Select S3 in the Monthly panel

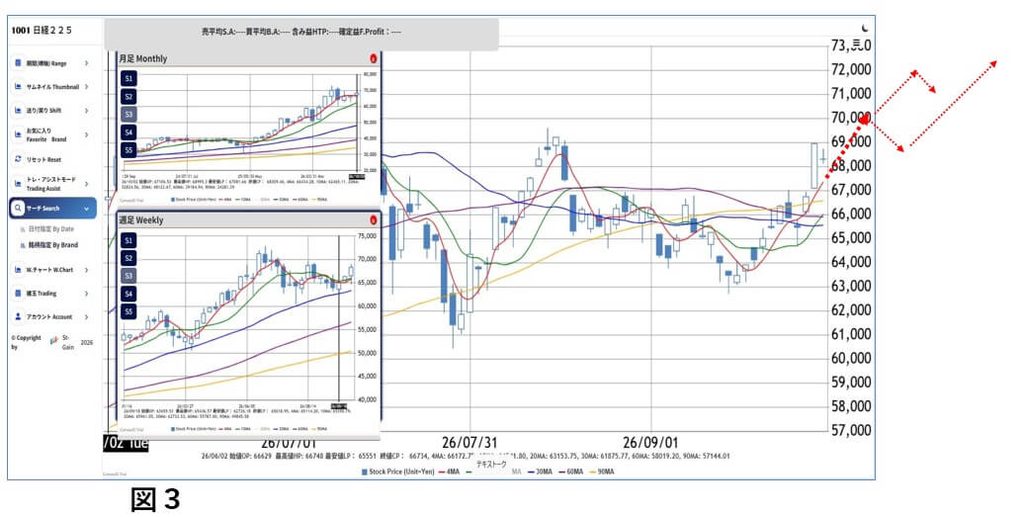129,114
